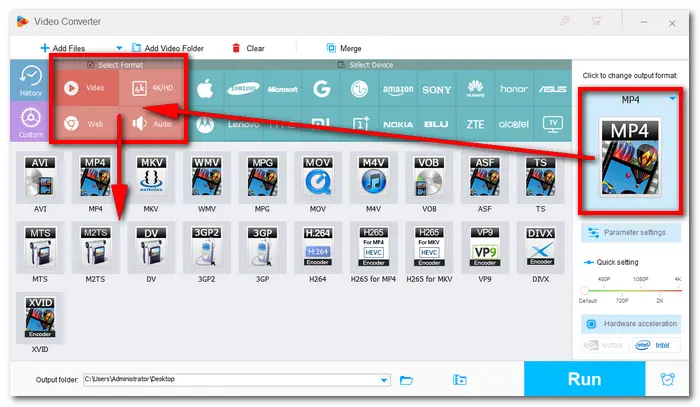This screenshot has height=407, width=700.
Task: Open the Microsoft device presets
Action: click(282, 89)
